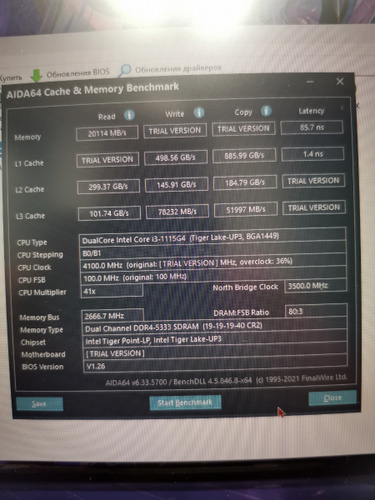Close the benchmark window with X
Image resolution: width=375 pixels, height=500 pixels.
click(340, 81)
